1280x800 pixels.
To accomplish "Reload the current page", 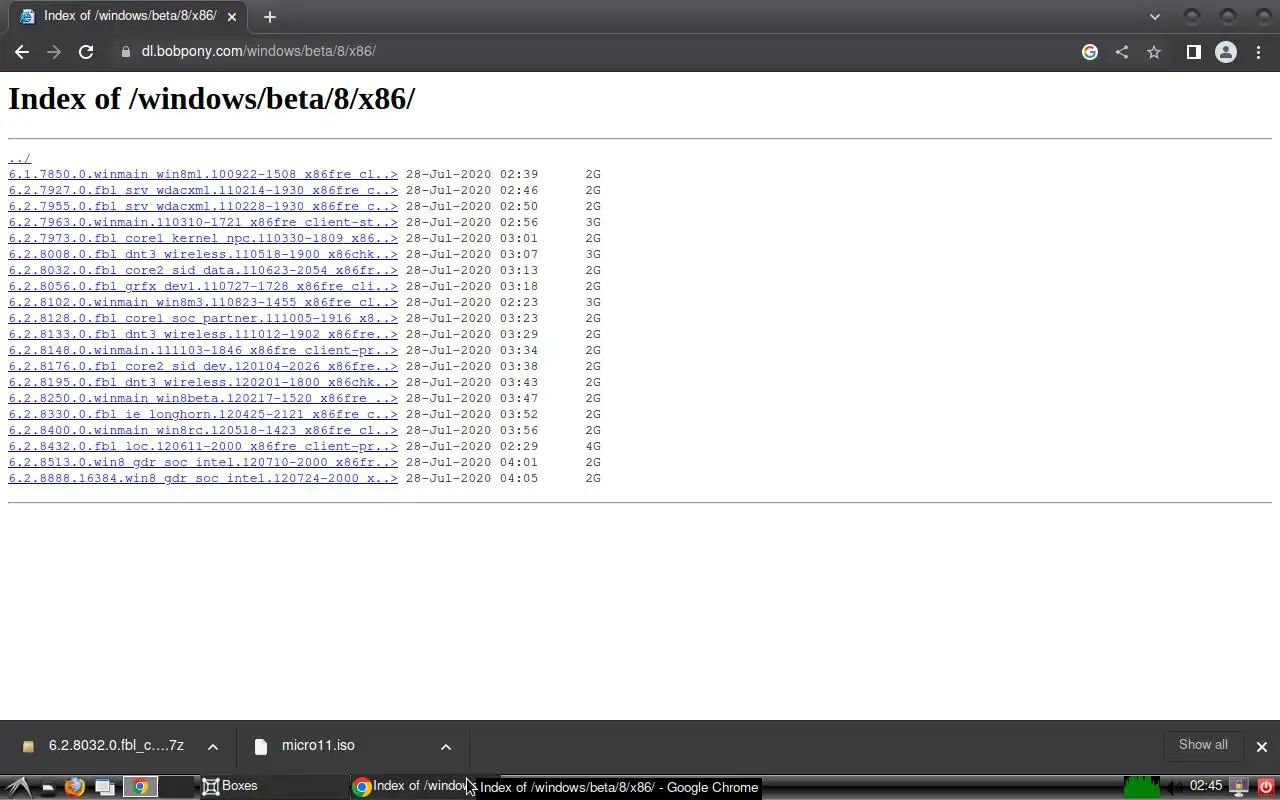I will coord(86,52).
